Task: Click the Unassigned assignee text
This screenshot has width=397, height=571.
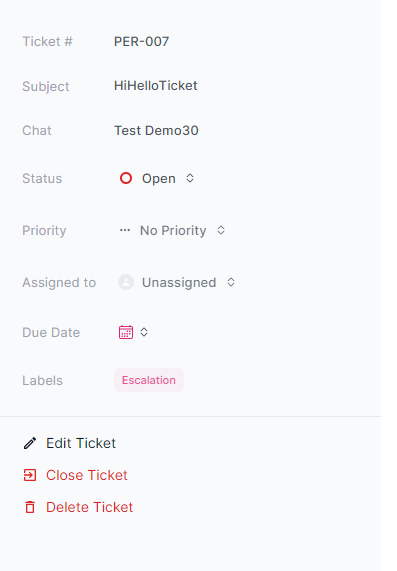Action: [x=179, y=282]
